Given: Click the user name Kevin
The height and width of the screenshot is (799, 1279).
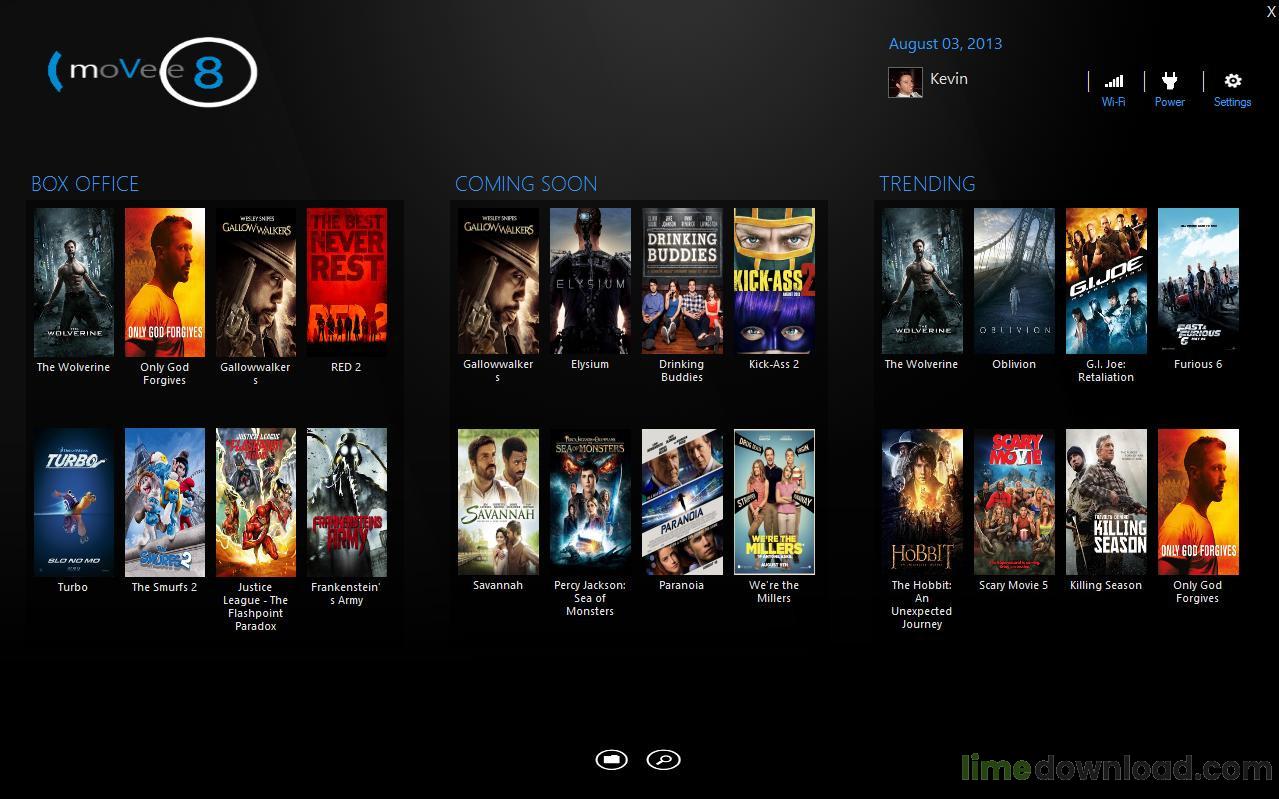Looking at the screenshot, I should [x=949, y=79].
